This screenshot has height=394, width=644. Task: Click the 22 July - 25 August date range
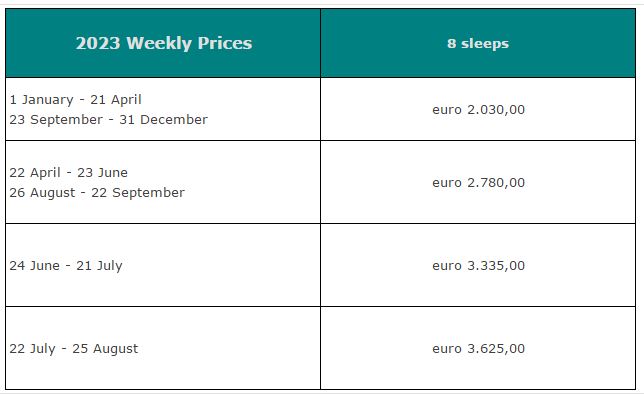tap(74, 348)
